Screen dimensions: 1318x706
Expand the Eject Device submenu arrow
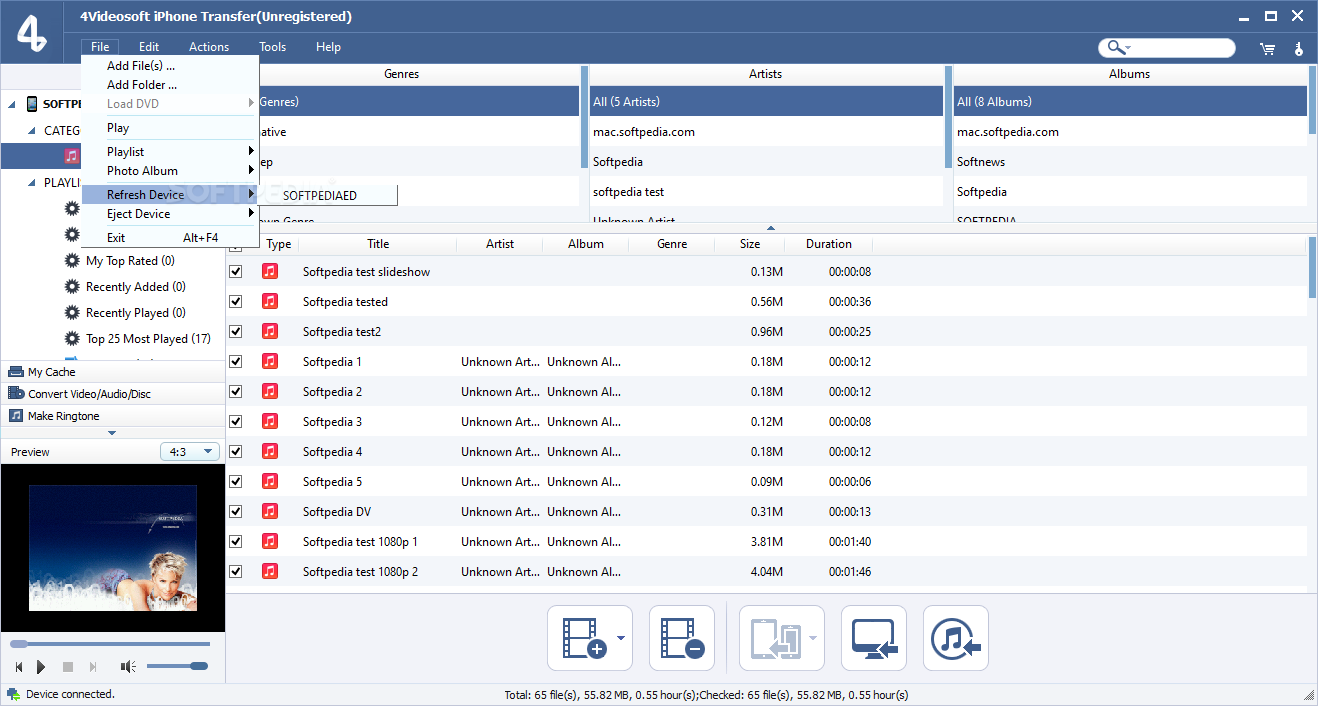pos(252,214)
